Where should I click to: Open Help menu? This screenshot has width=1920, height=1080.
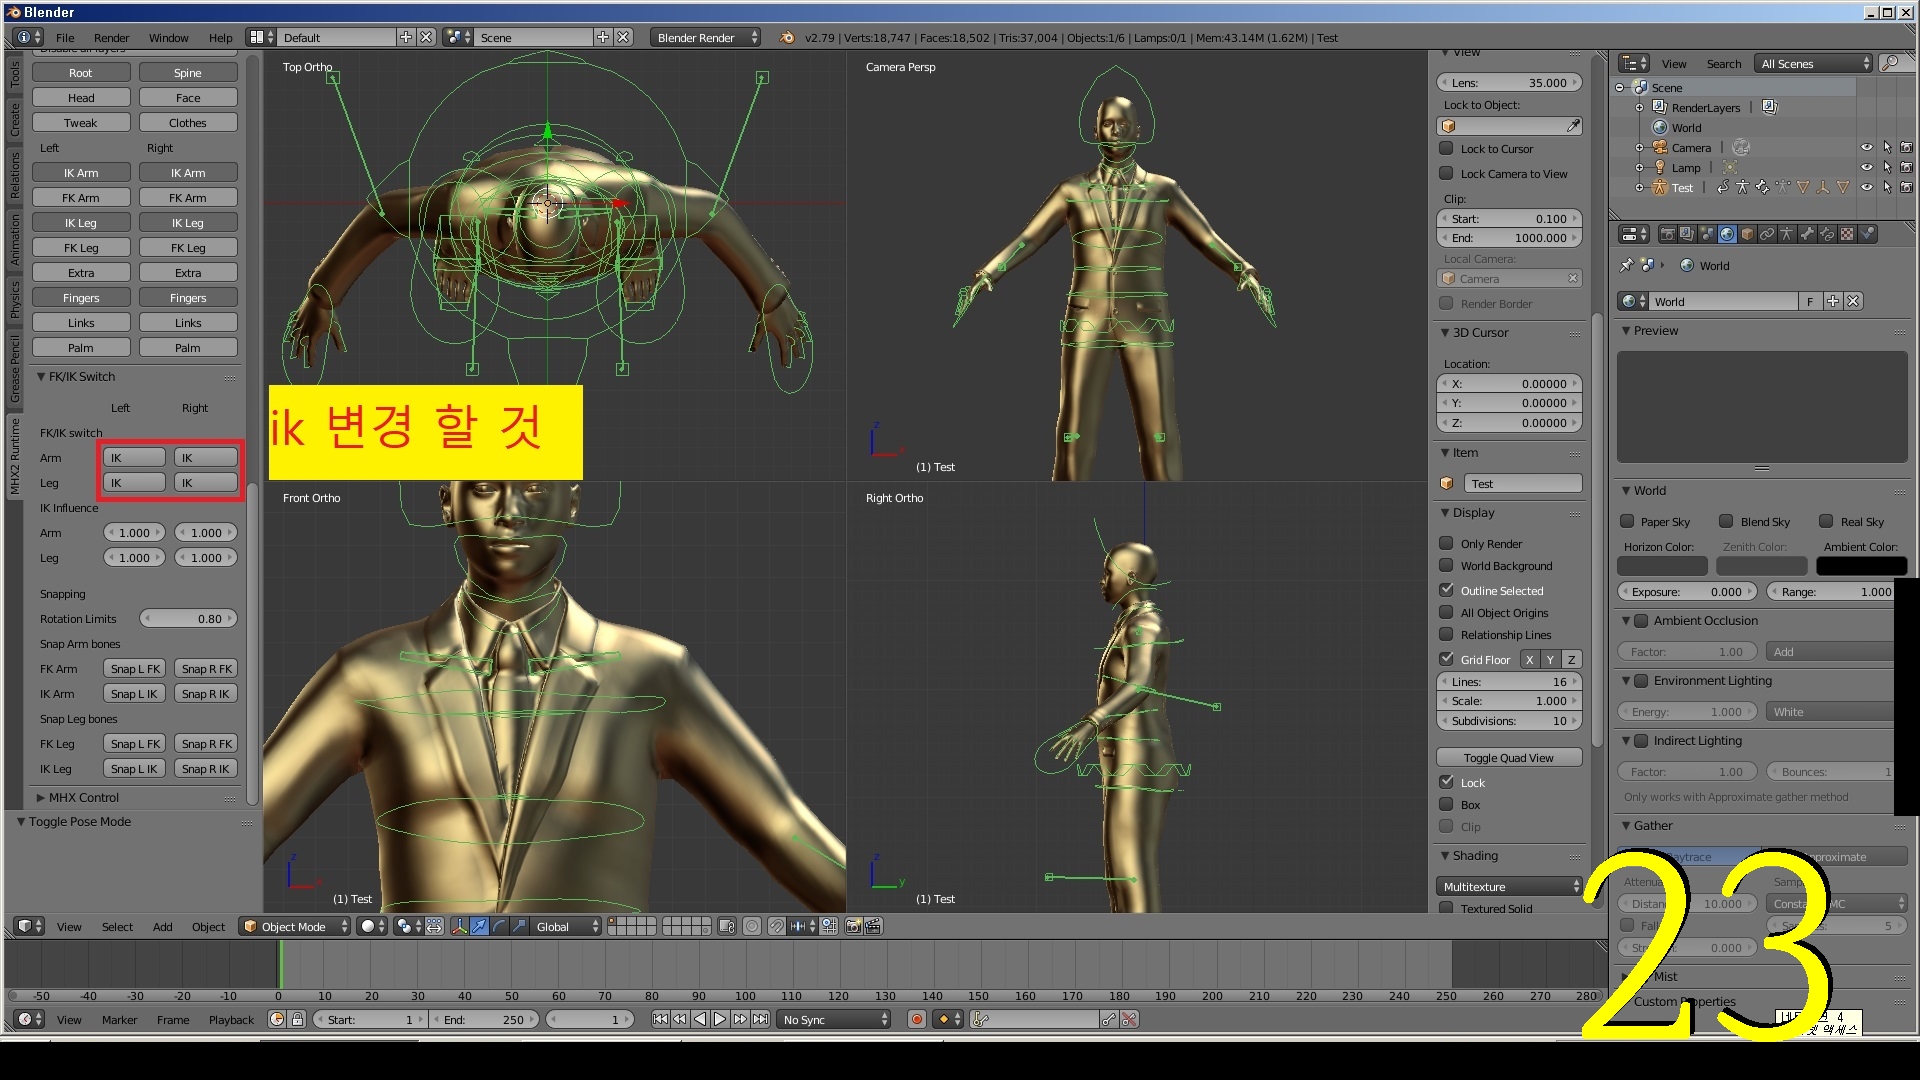220,37
